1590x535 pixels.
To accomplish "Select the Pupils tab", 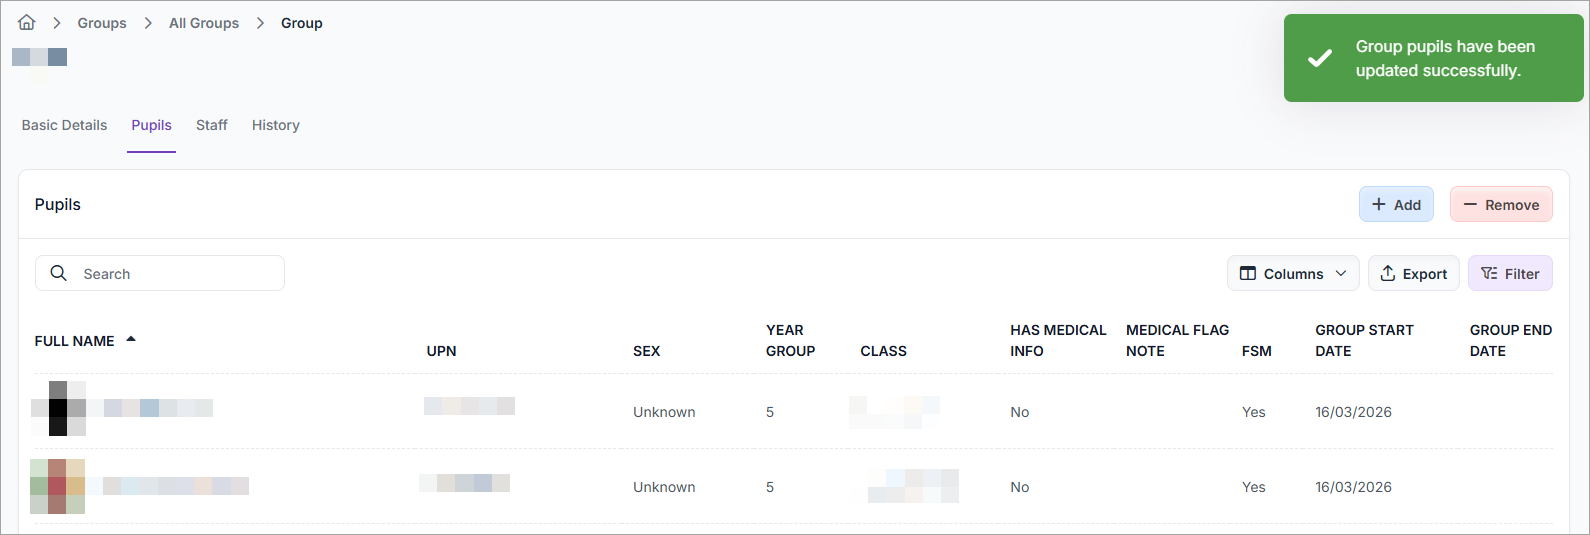I will coord(151,125).
